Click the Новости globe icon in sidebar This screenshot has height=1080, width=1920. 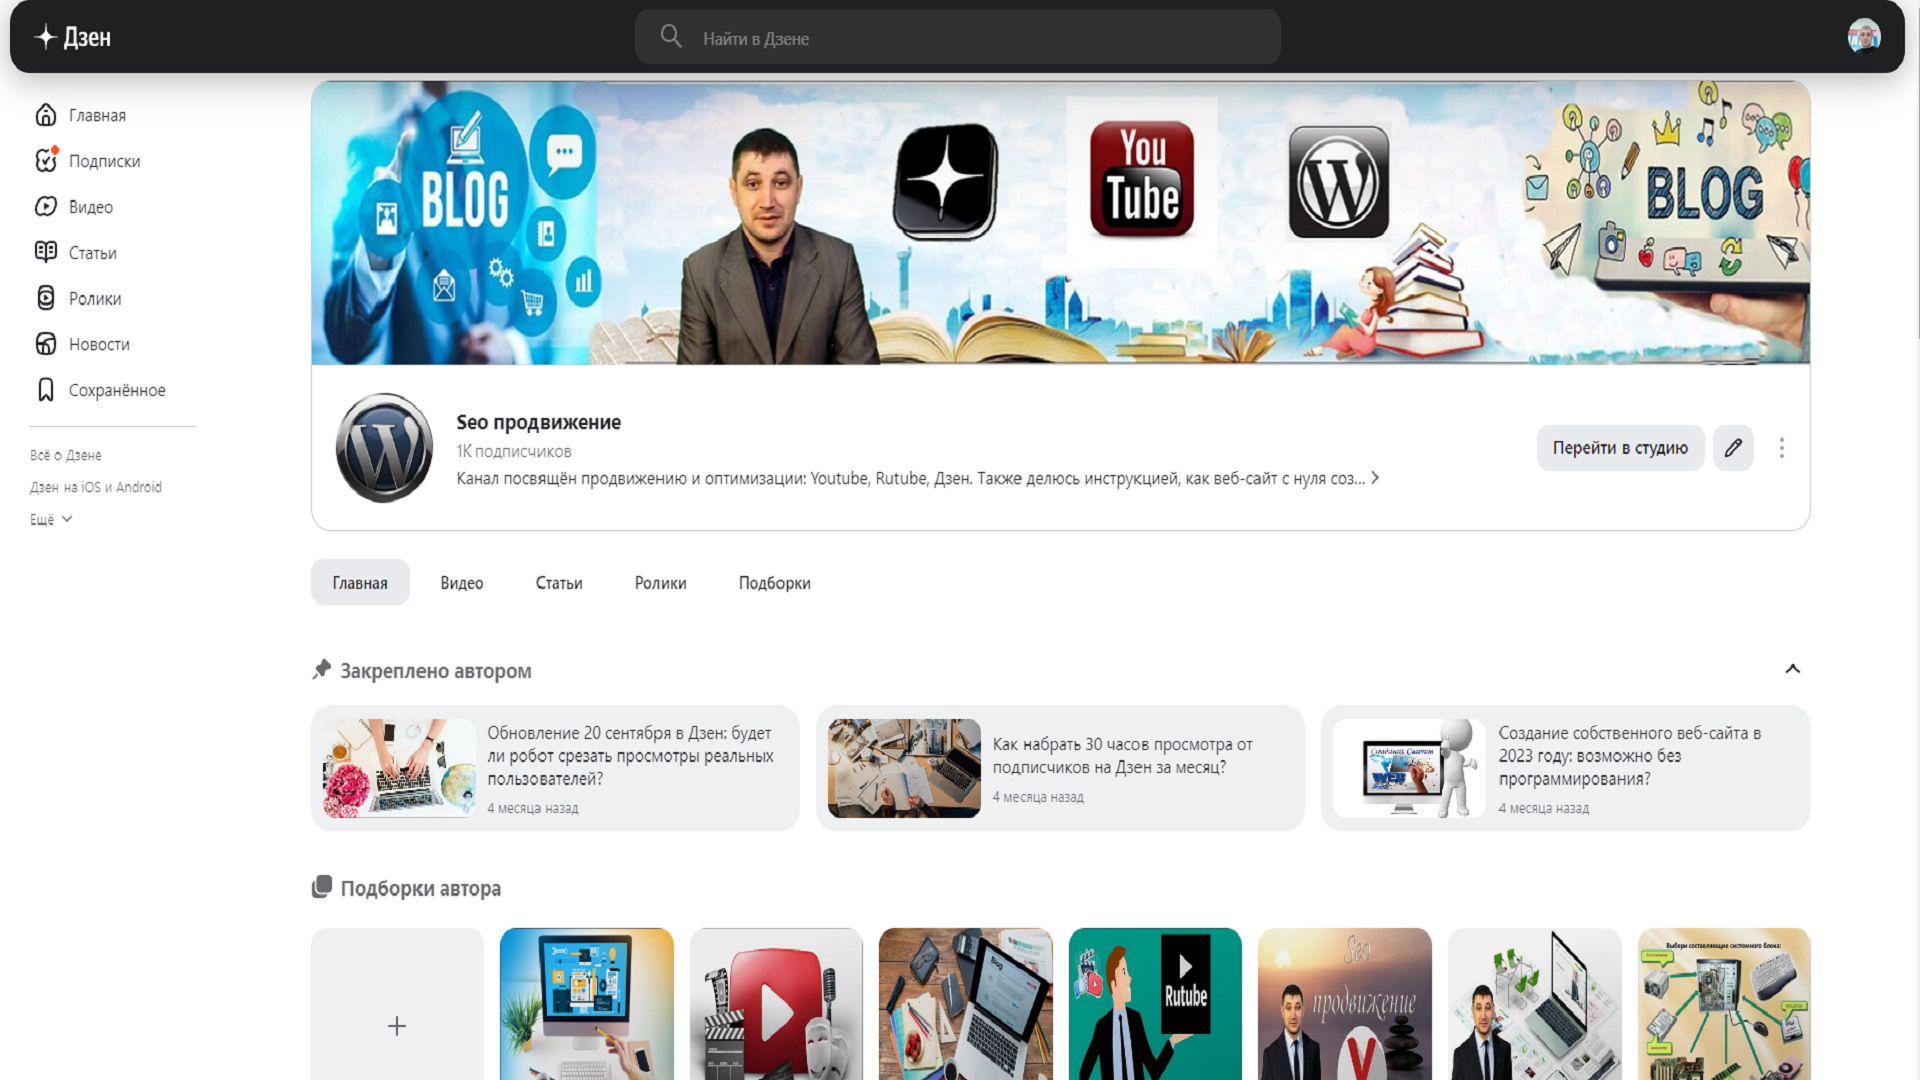46,344
